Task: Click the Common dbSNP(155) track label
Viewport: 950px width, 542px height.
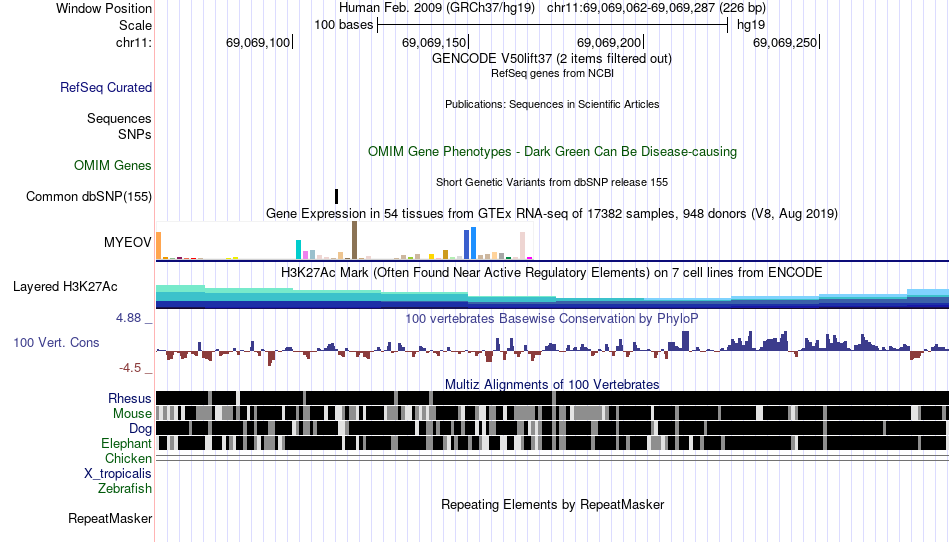Action: pyautogui.click(x=89, y=196)
